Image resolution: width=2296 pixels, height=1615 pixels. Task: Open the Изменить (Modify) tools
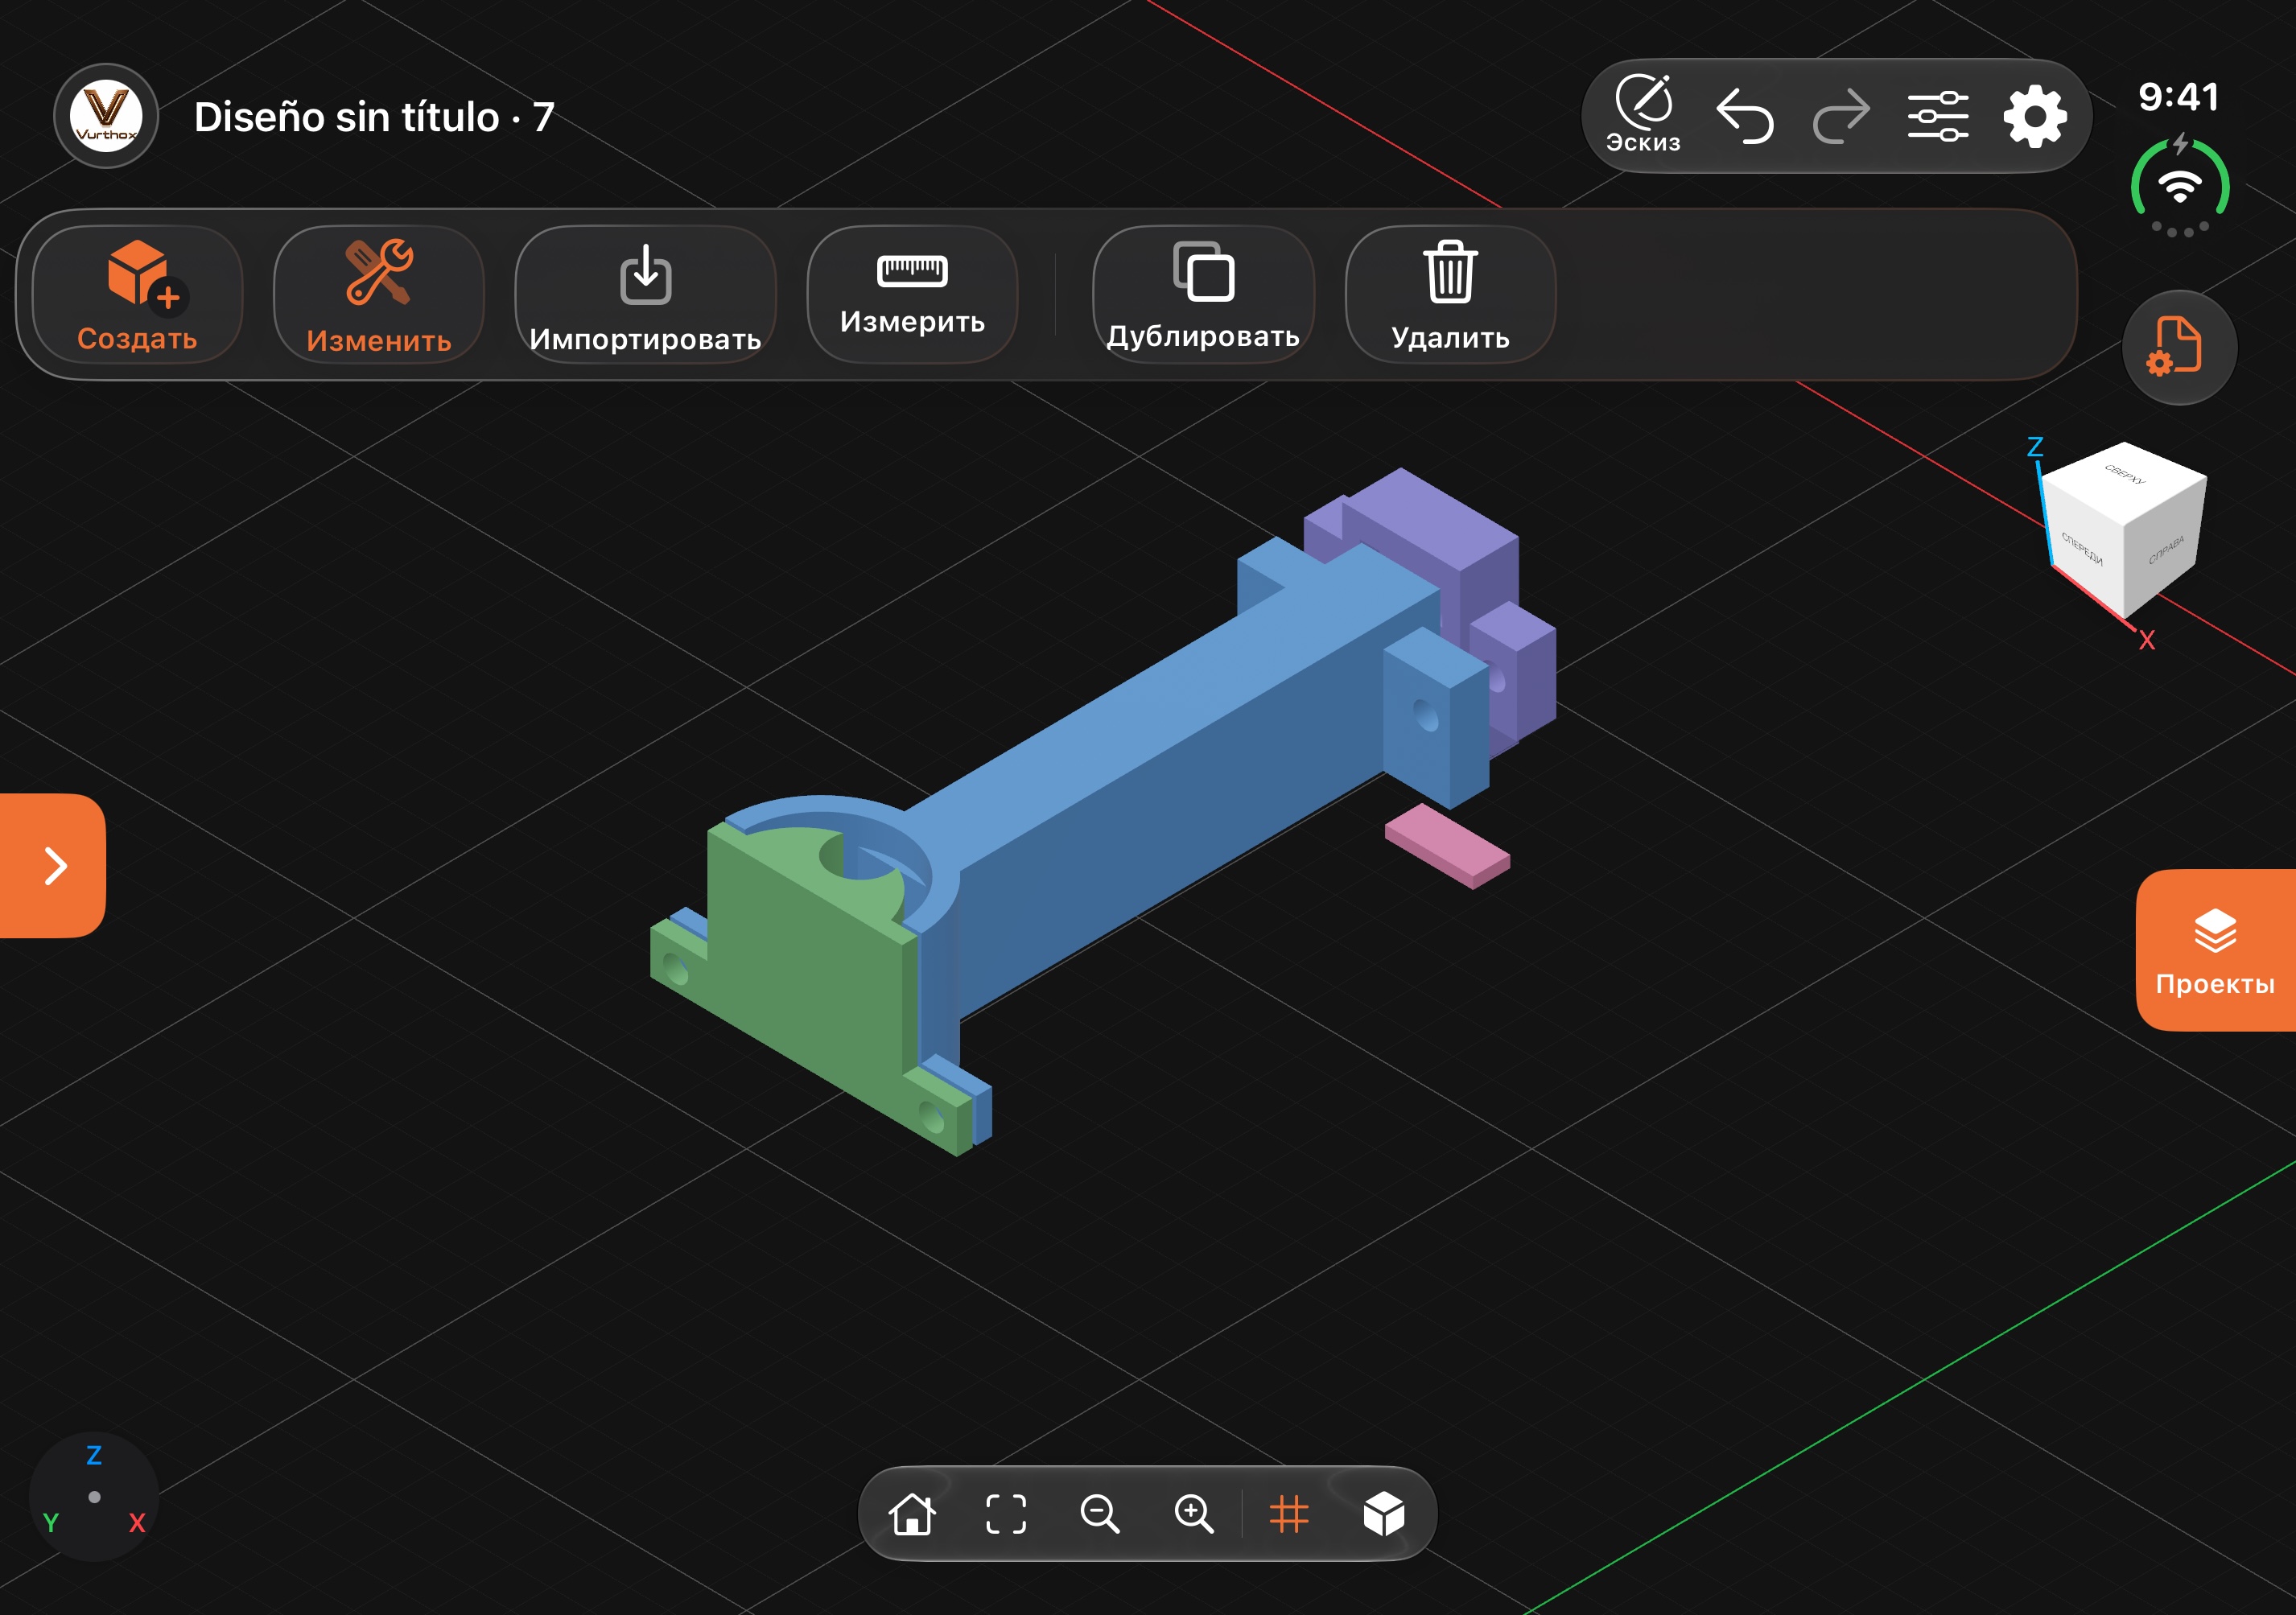tap(378, 294)
